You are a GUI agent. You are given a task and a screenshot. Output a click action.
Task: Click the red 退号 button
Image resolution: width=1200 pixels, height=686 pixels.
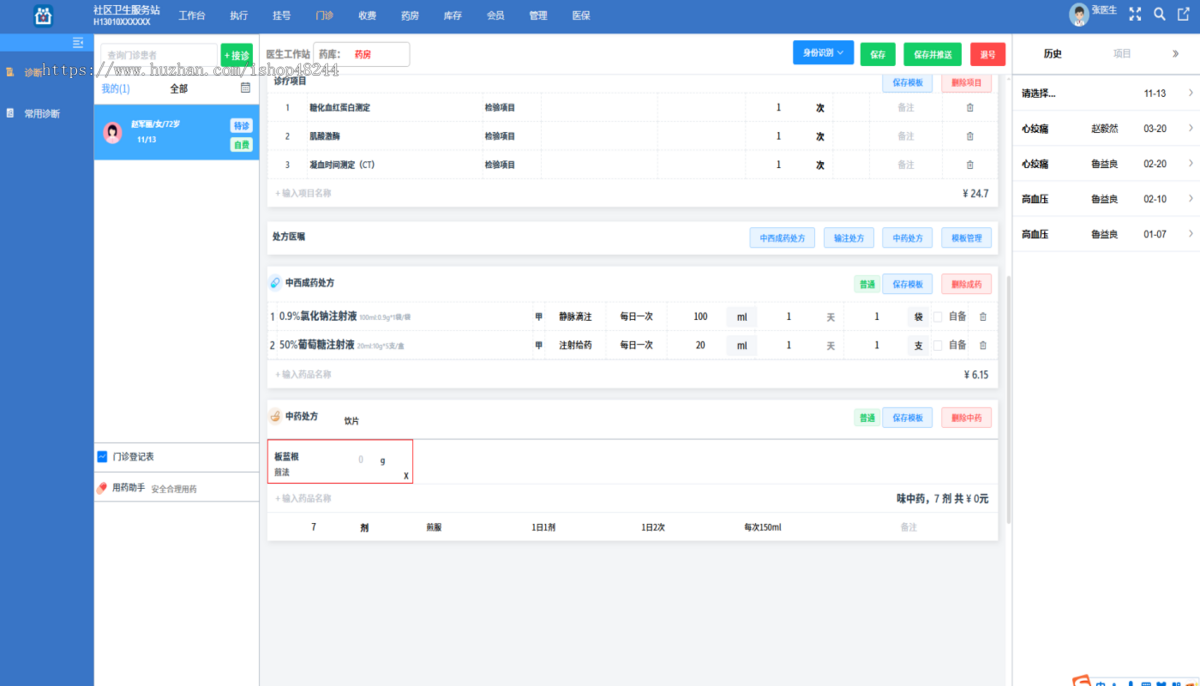(988, 54)
